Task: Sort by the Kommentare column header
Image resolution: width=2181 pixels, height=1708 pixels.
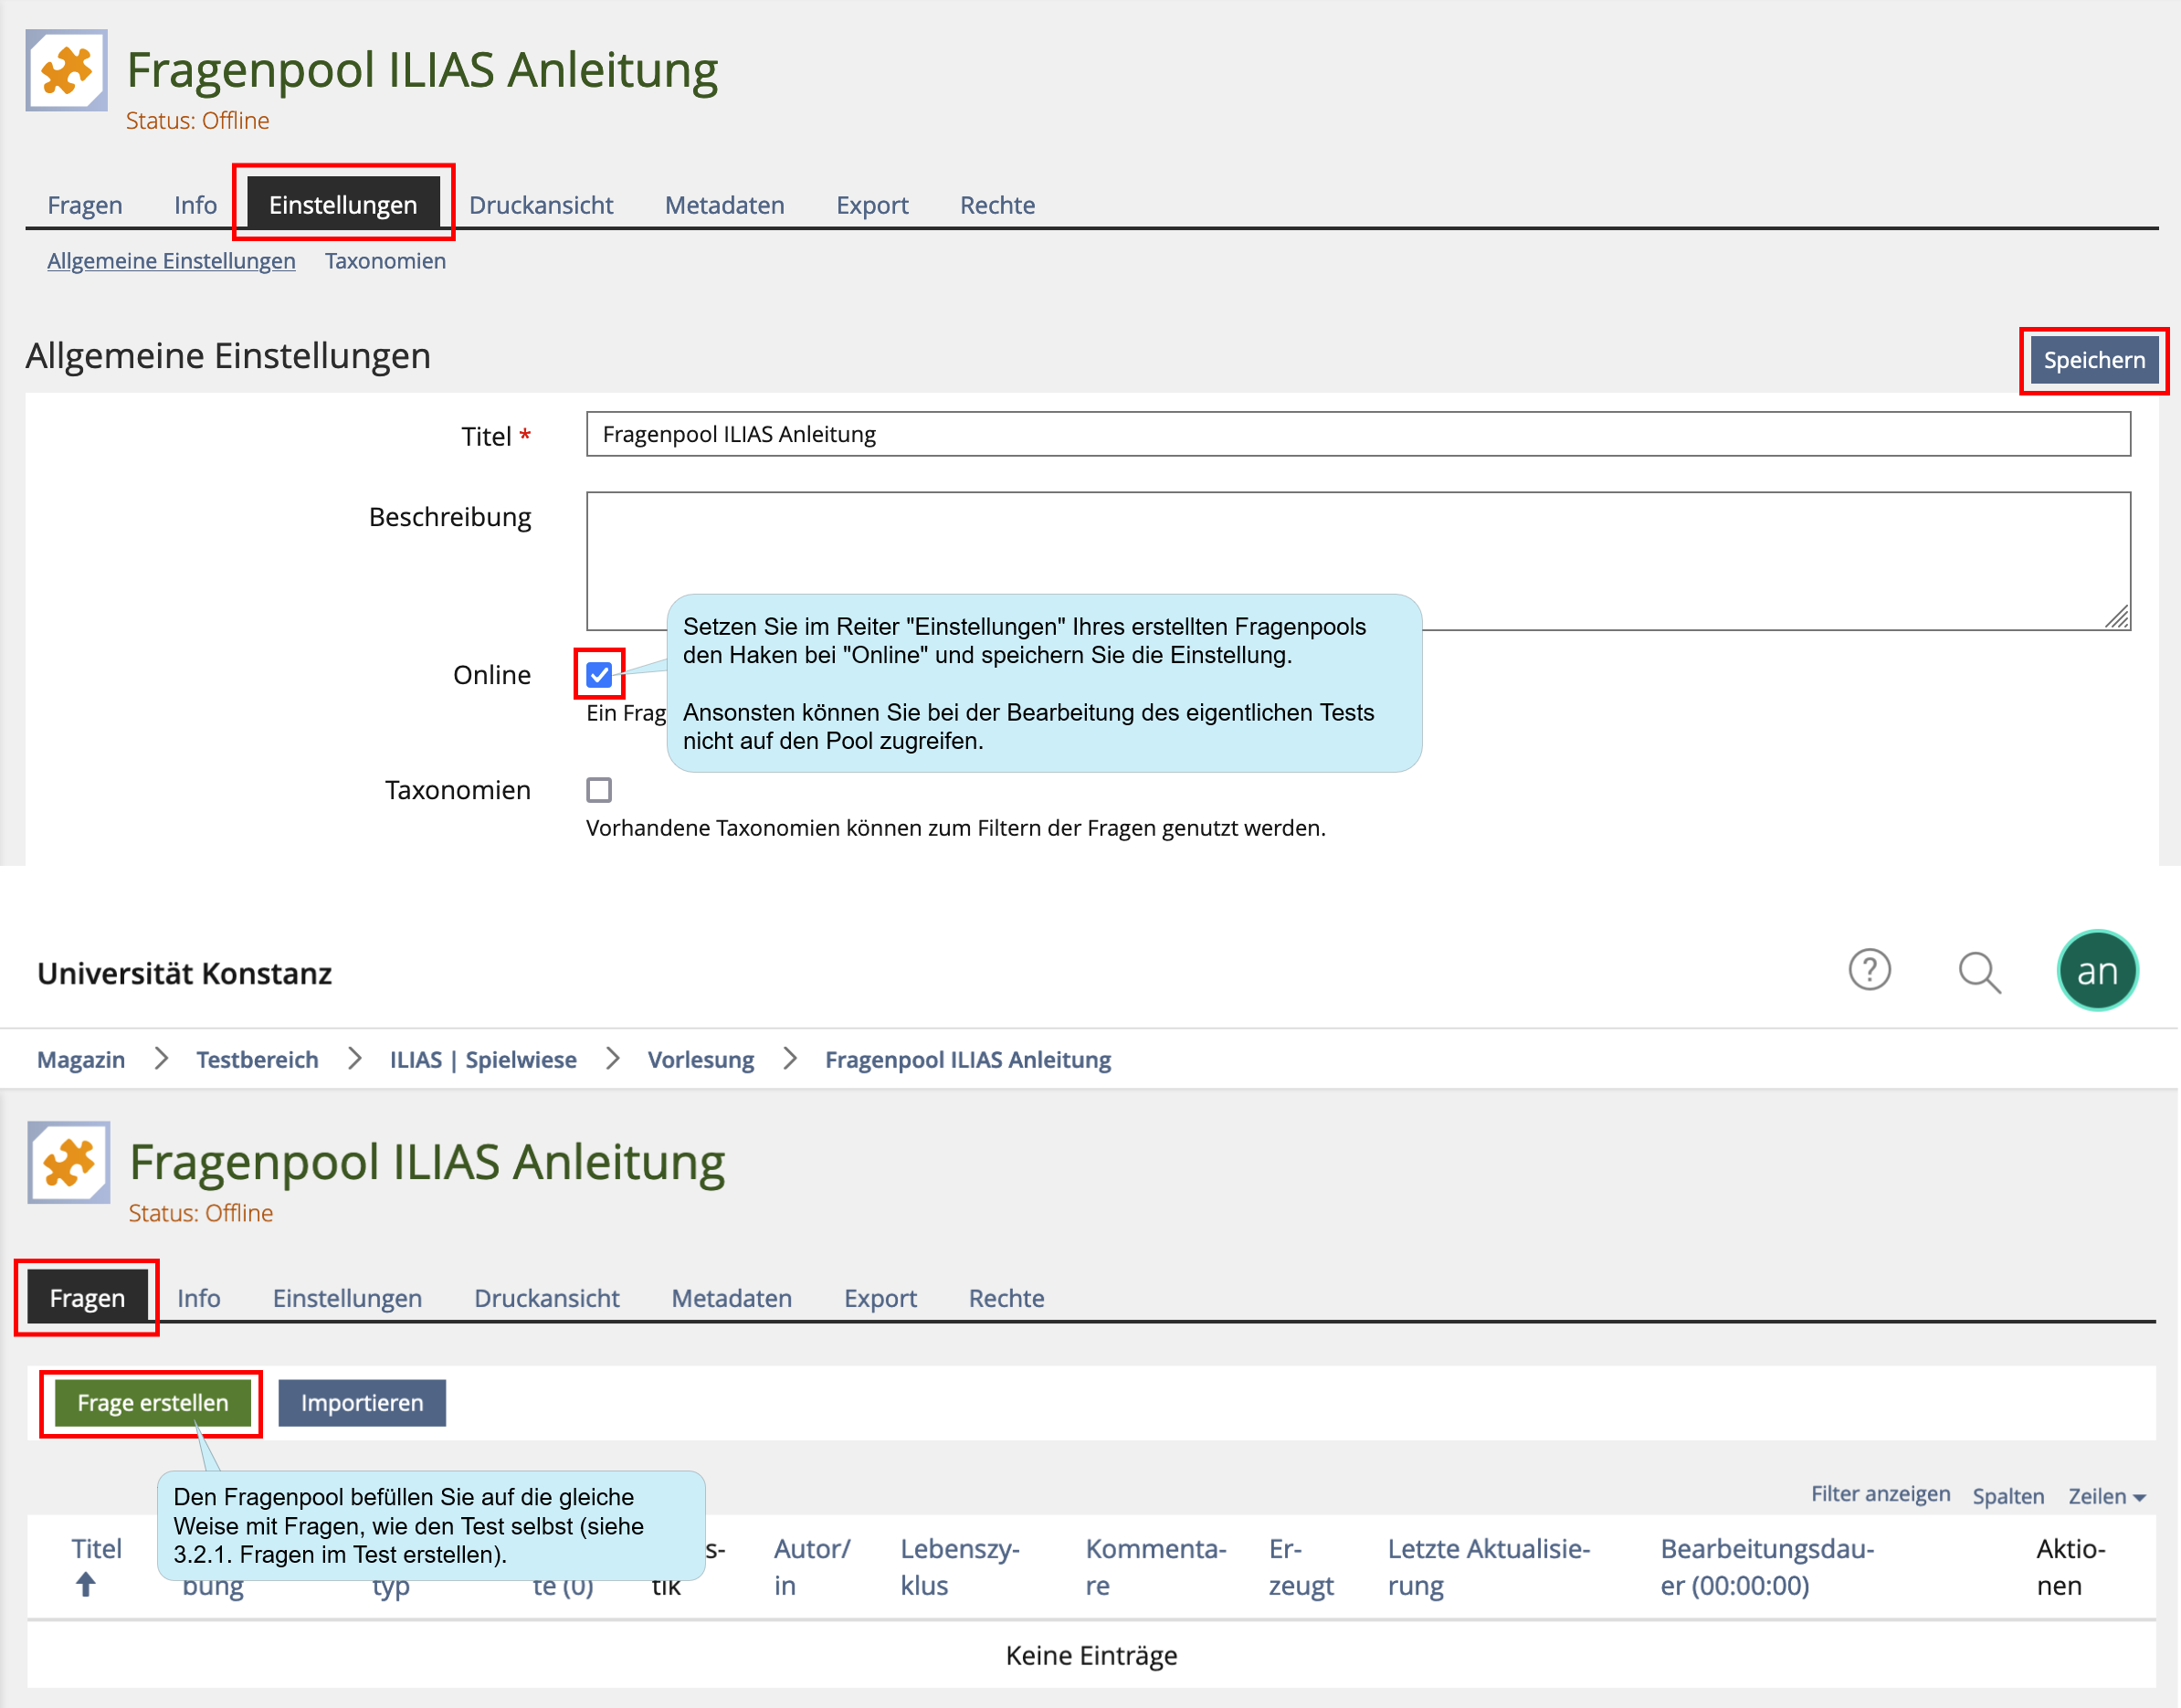Action: point(1156,1567)
